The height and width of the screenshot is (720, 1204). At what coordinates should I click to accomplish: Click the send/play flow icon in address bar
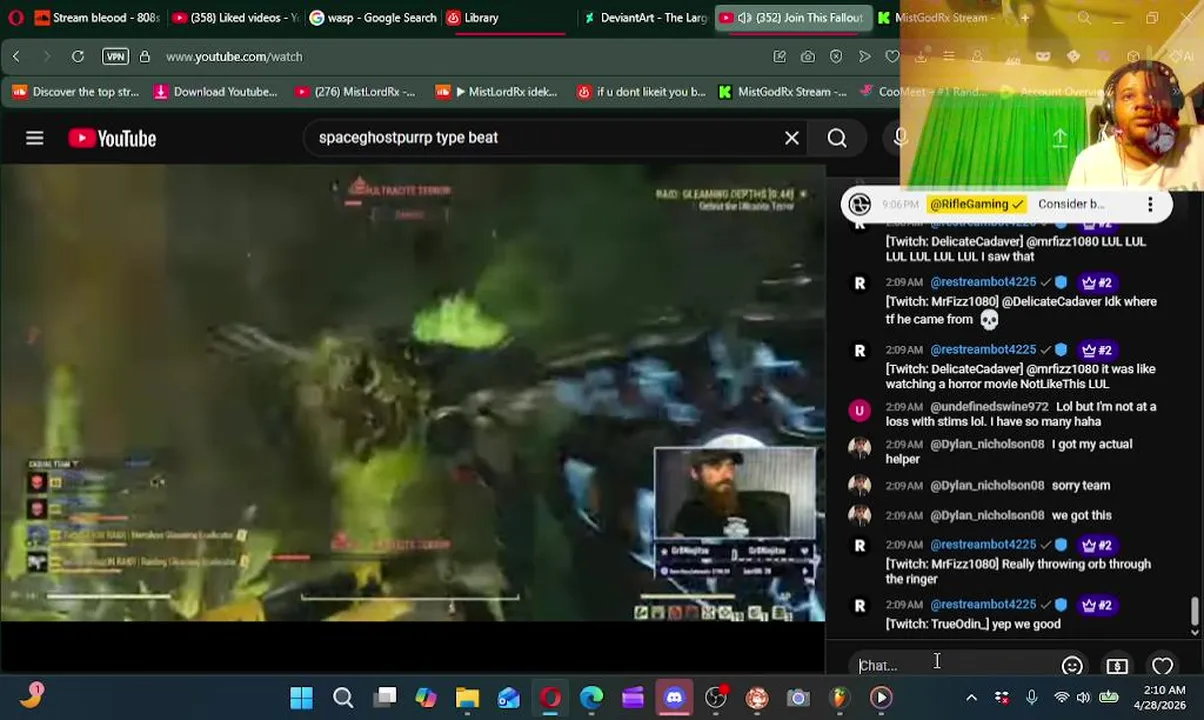tap(864, 57)
